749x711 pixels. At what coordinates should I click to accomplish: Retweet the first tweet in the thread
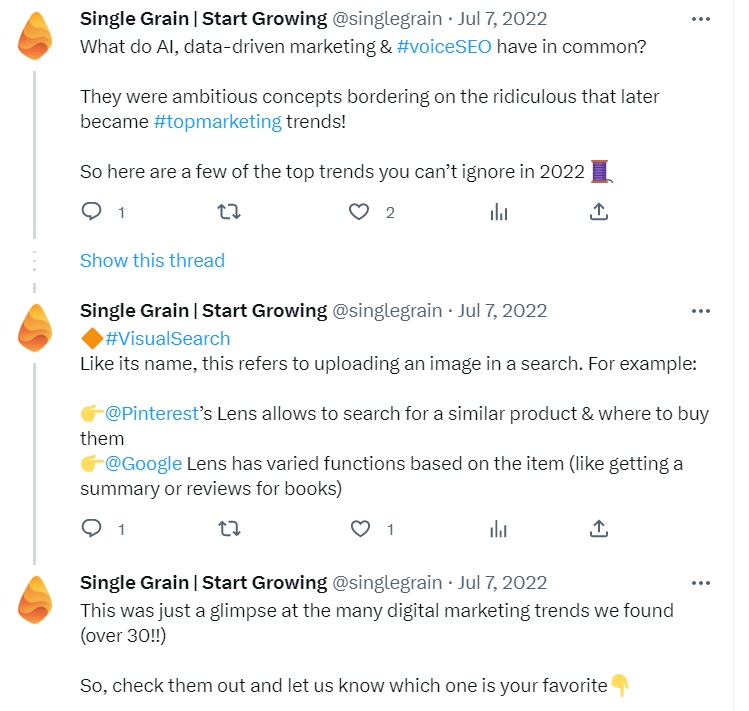click(x=229, y=212)
